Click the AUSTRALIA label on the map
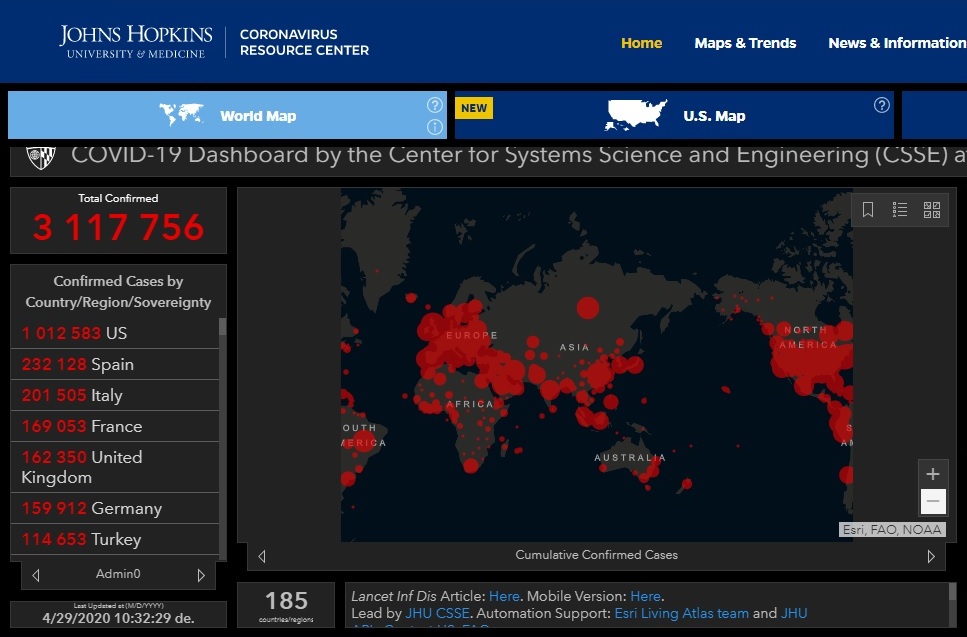The image size is (967, 637). [630, 458]
